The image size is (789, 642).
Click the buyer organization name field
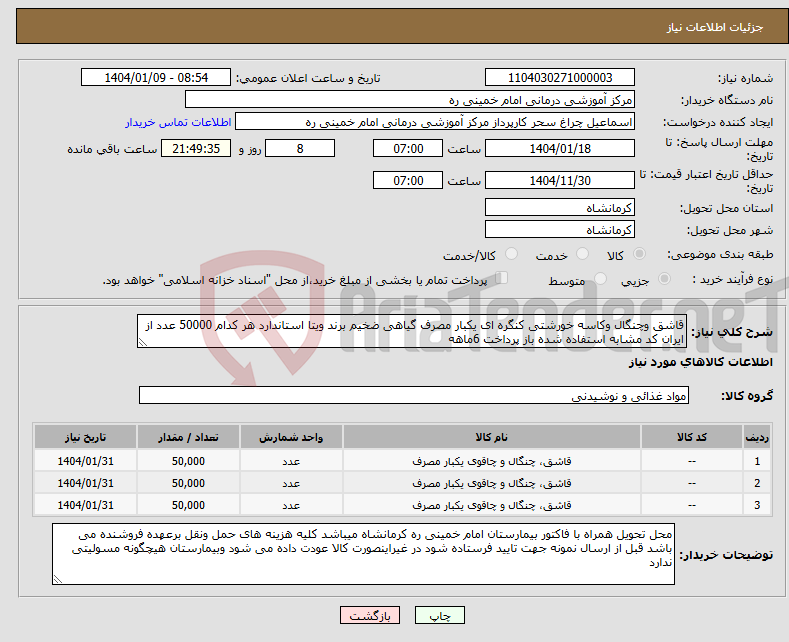point(410,100)
